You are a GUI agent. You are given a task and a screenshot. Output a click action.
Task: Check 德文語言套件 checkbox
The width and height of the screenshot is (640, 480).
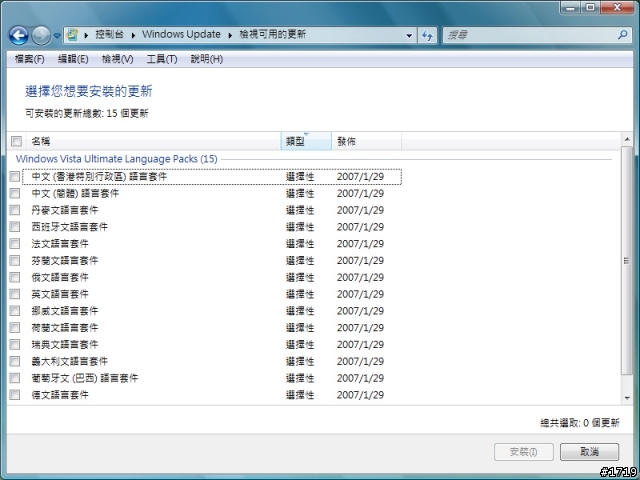point(15,395)
